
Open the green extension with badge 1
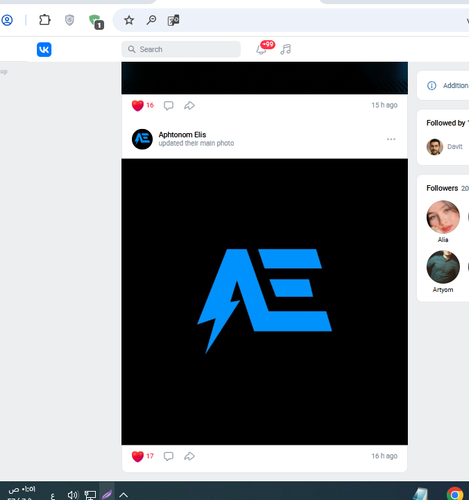[96, 21]
